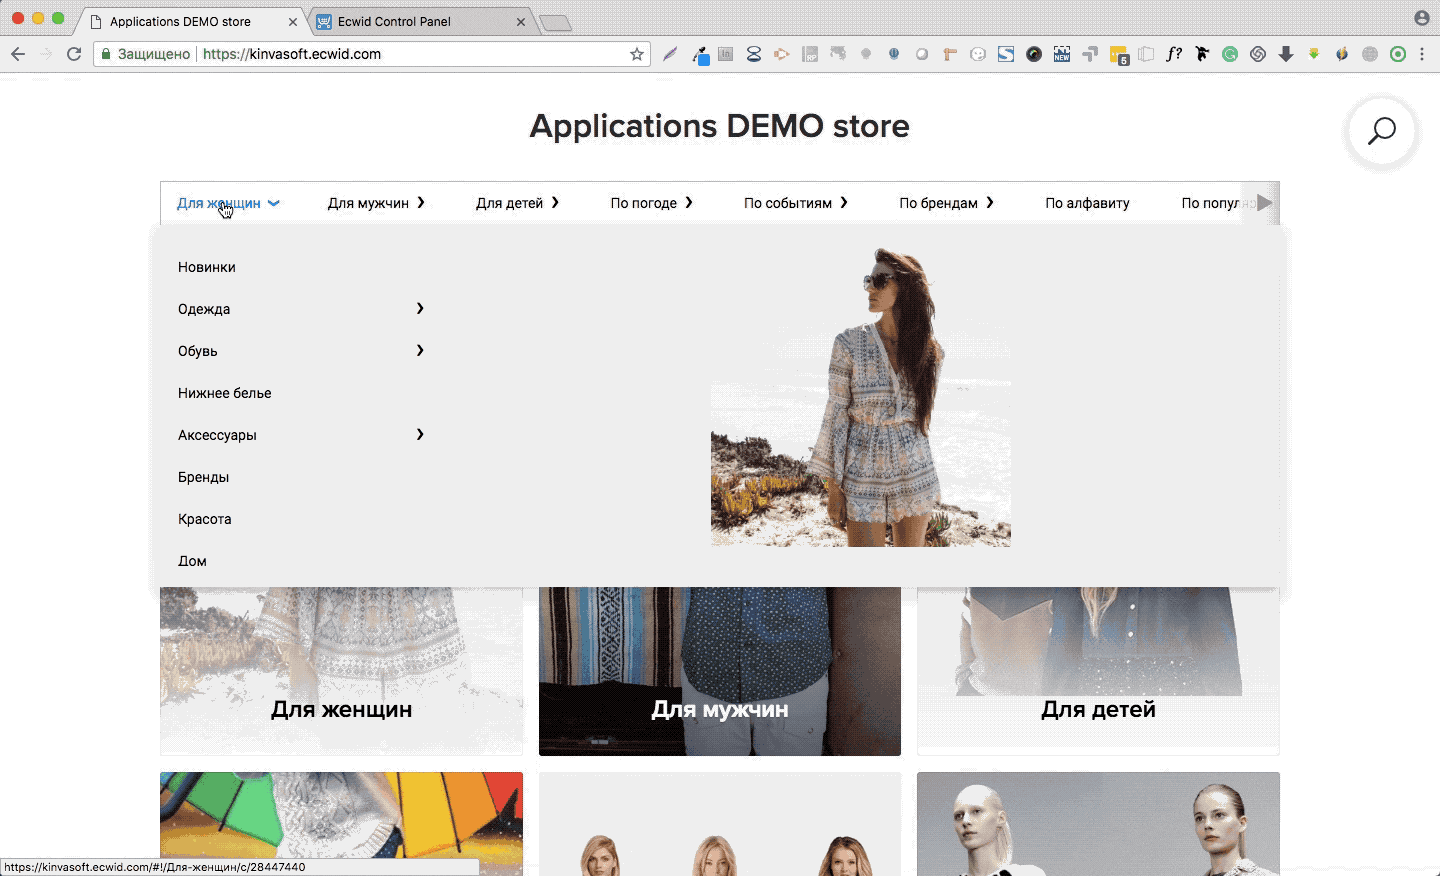Click the Chrome user profile icon

1421,18
